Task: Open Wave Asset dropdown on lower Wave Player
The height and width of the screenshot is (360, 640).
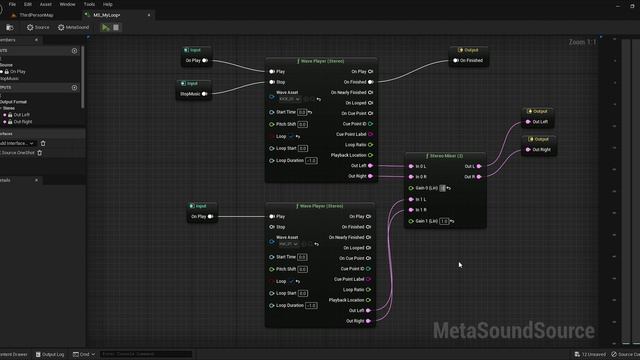Action: coord(288,244)
